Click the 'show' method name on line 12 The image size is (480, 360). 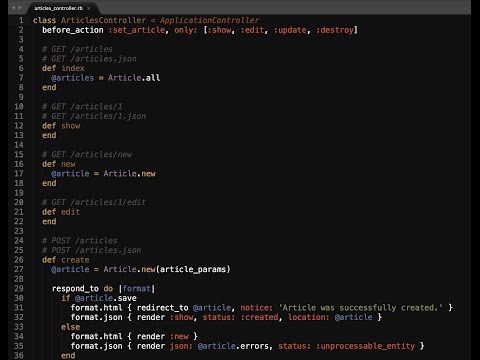(x=70, y=126)
